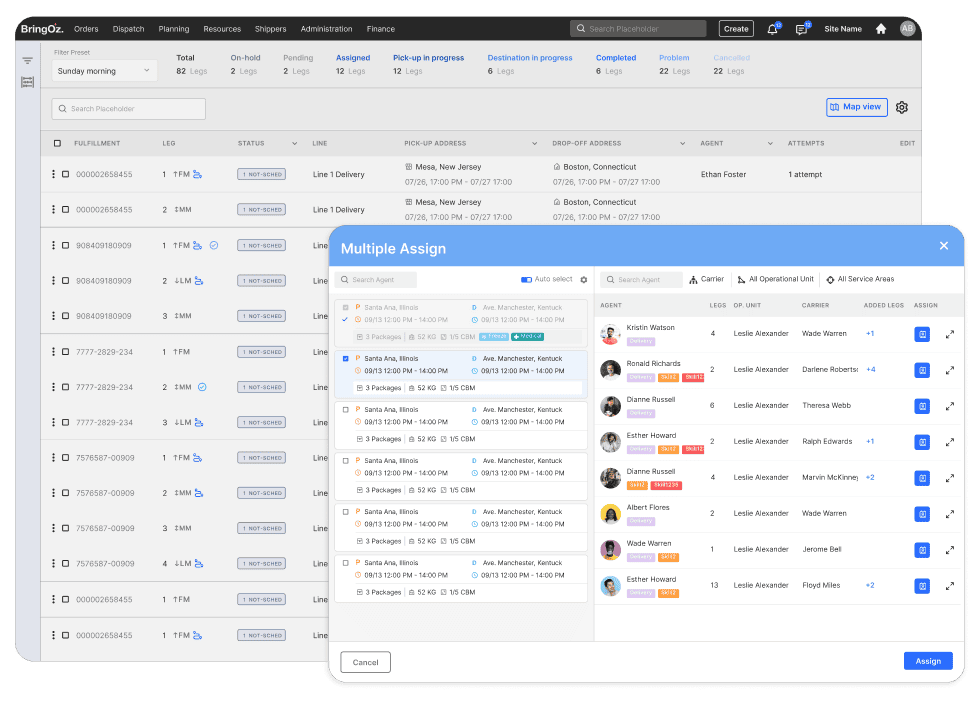The height and width of the screenshot is (701, 978).
Task: Open row menu dots for 908409180909 leg 1
Action: tap(53, 245)
